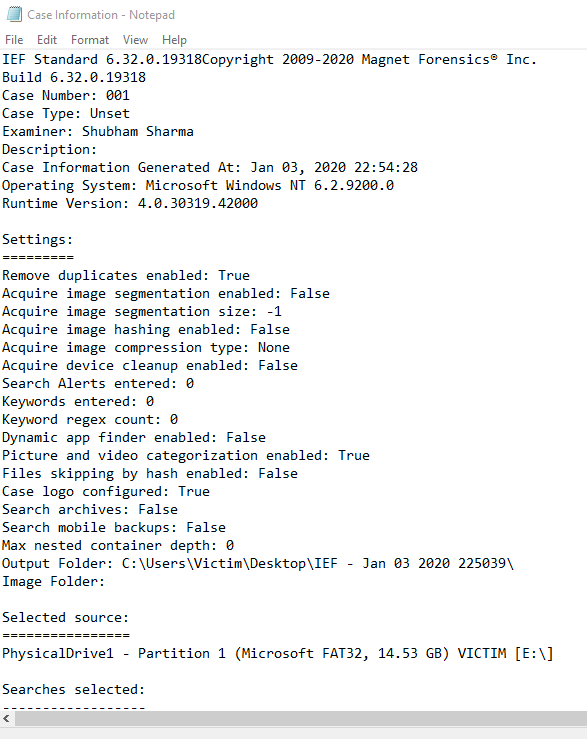Screen dimensions: 587x739
Task: Place cursor on the Settings: heading
Action: (x=37, y=240)
